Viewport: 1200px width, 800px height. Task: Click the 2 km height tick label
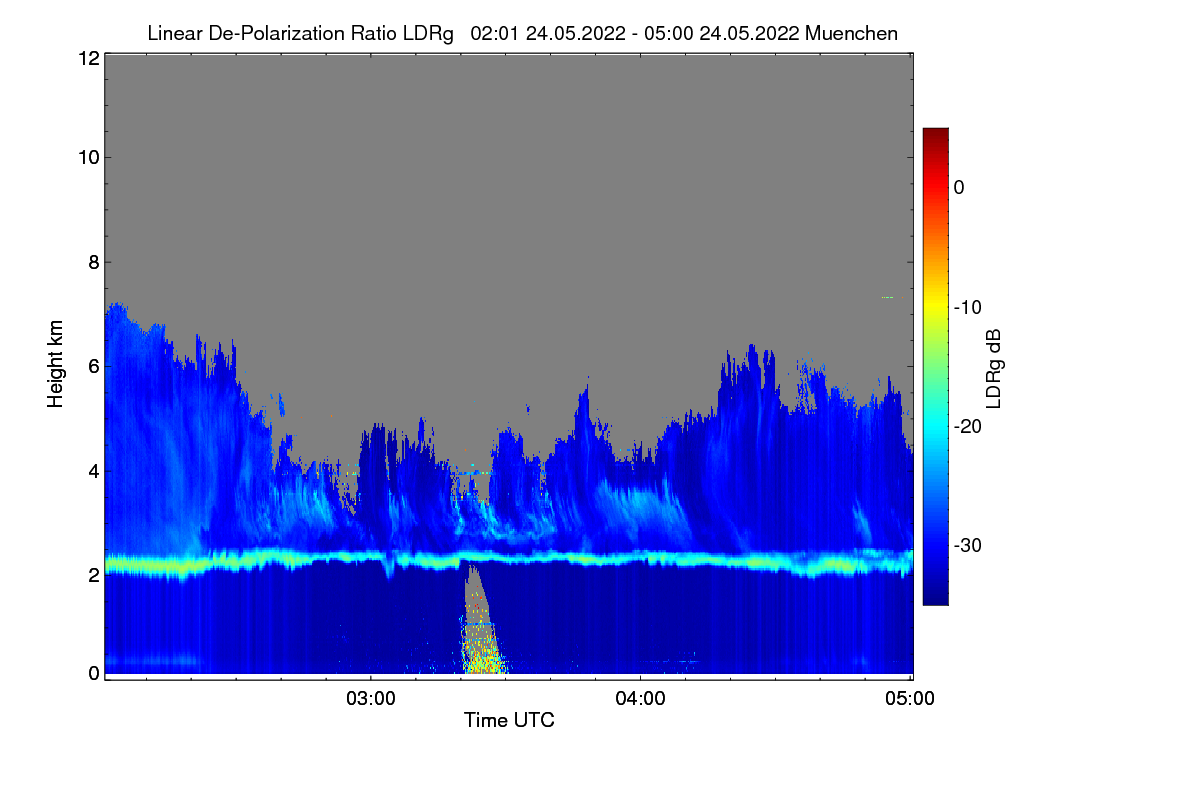[94, 574]
